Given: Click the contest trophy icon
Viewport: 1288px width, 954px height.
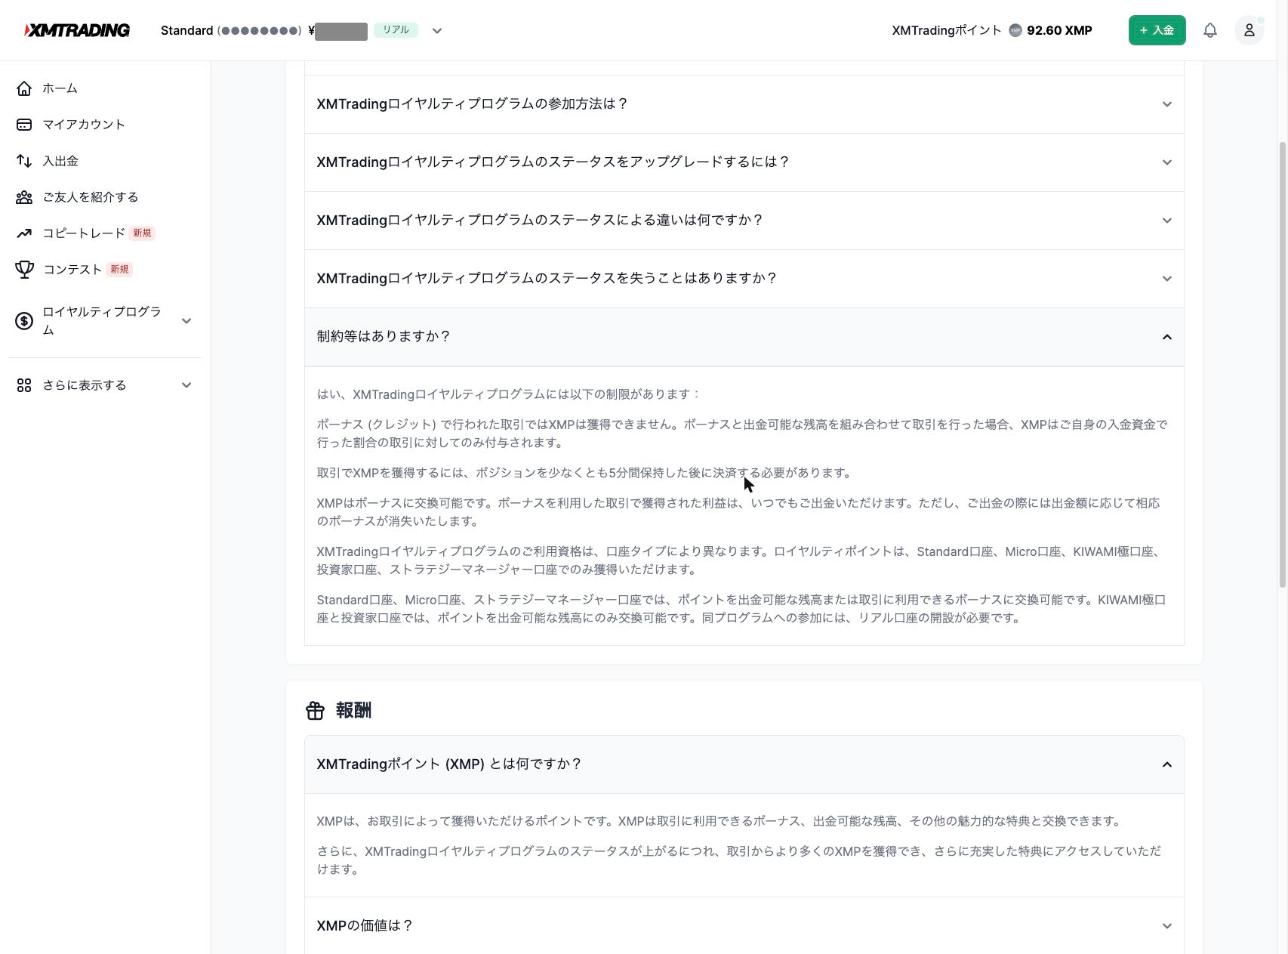Looking at the screenshot, I should coord(24,269).
